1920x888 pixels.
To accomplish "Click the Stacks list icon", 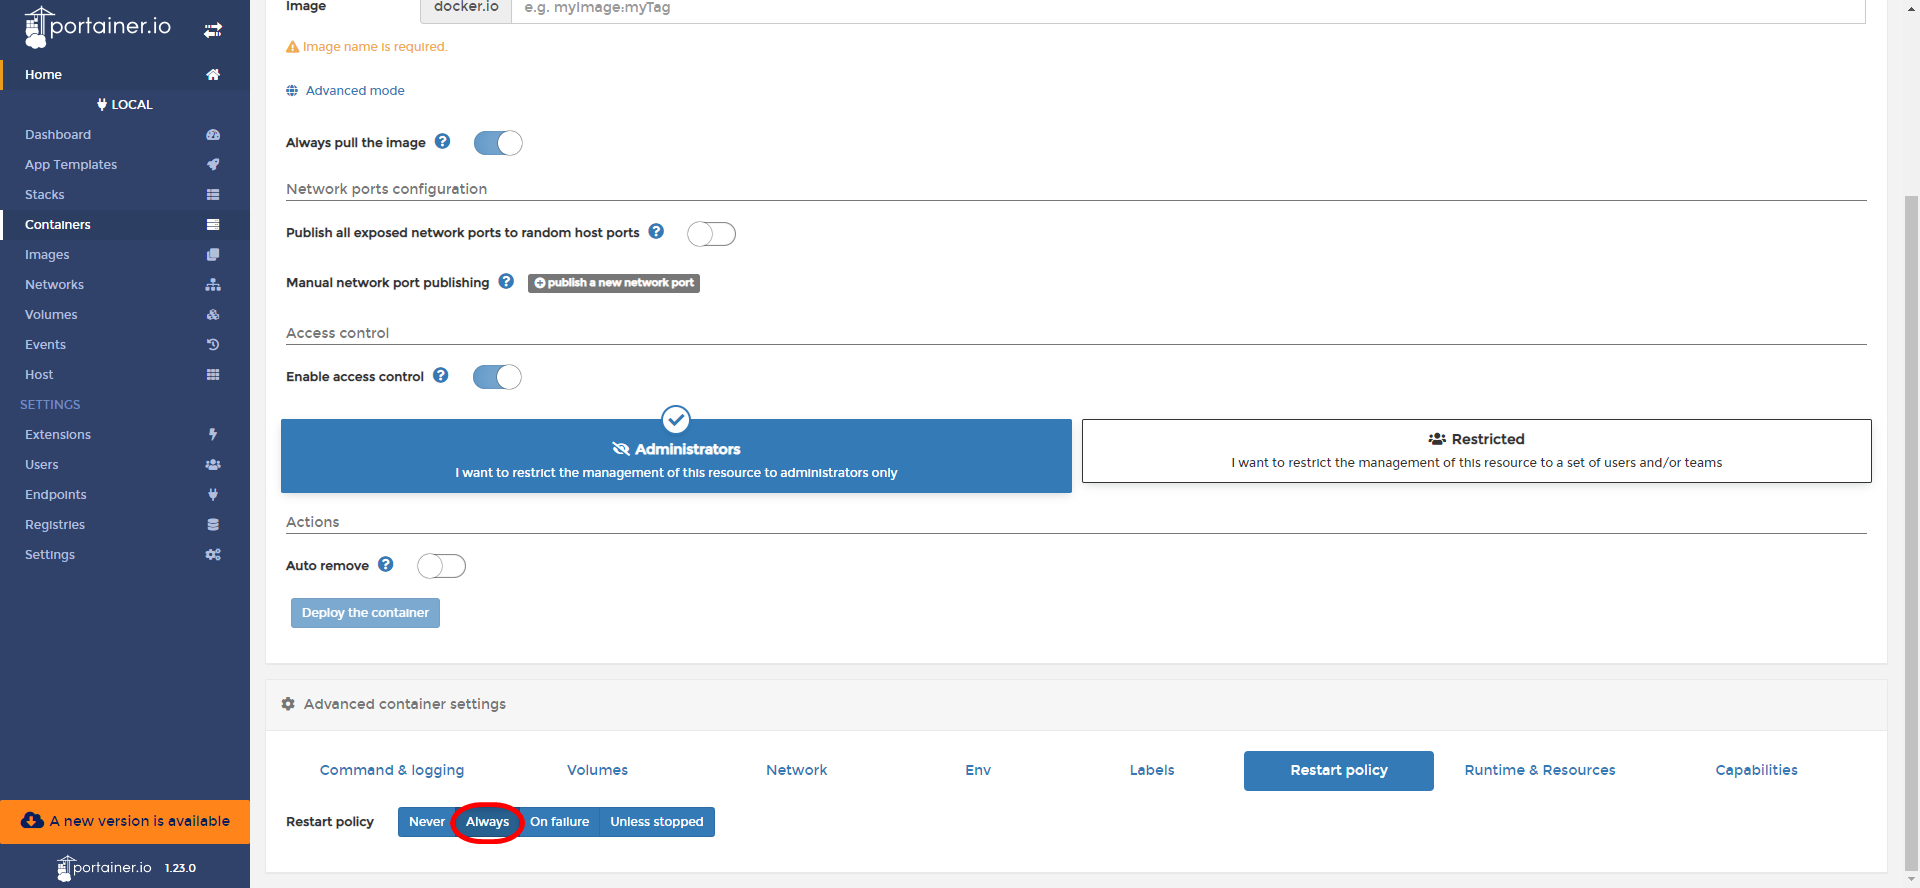I will click(213, 194).
